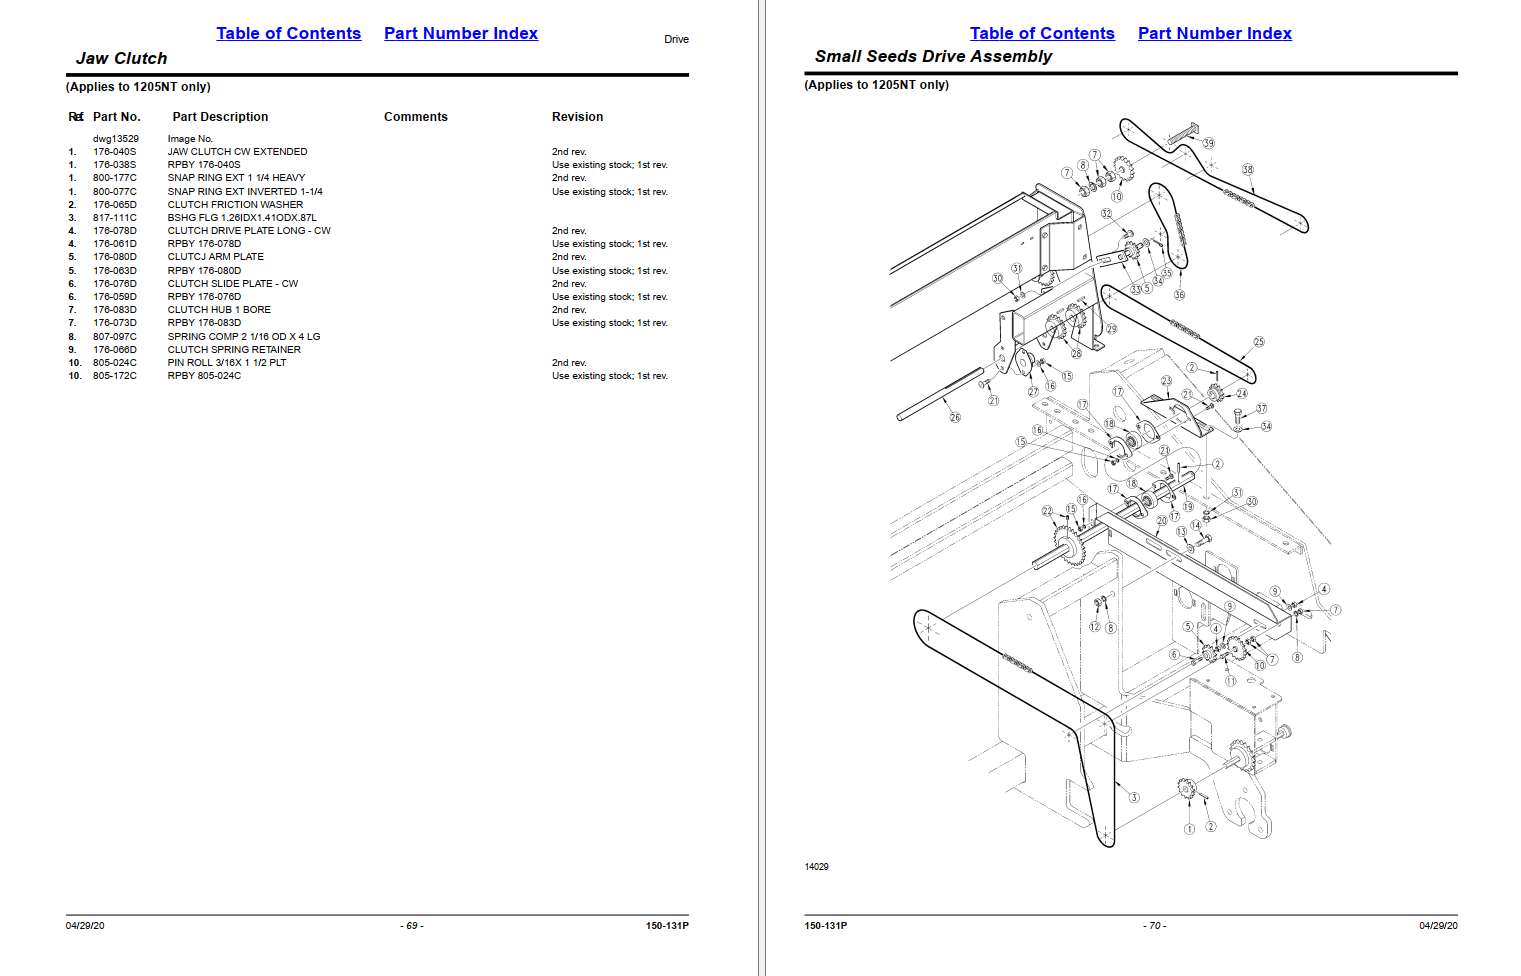
Task: Select 'CLUTCJ ARM PLATE' description
Action: coord(216,257)
